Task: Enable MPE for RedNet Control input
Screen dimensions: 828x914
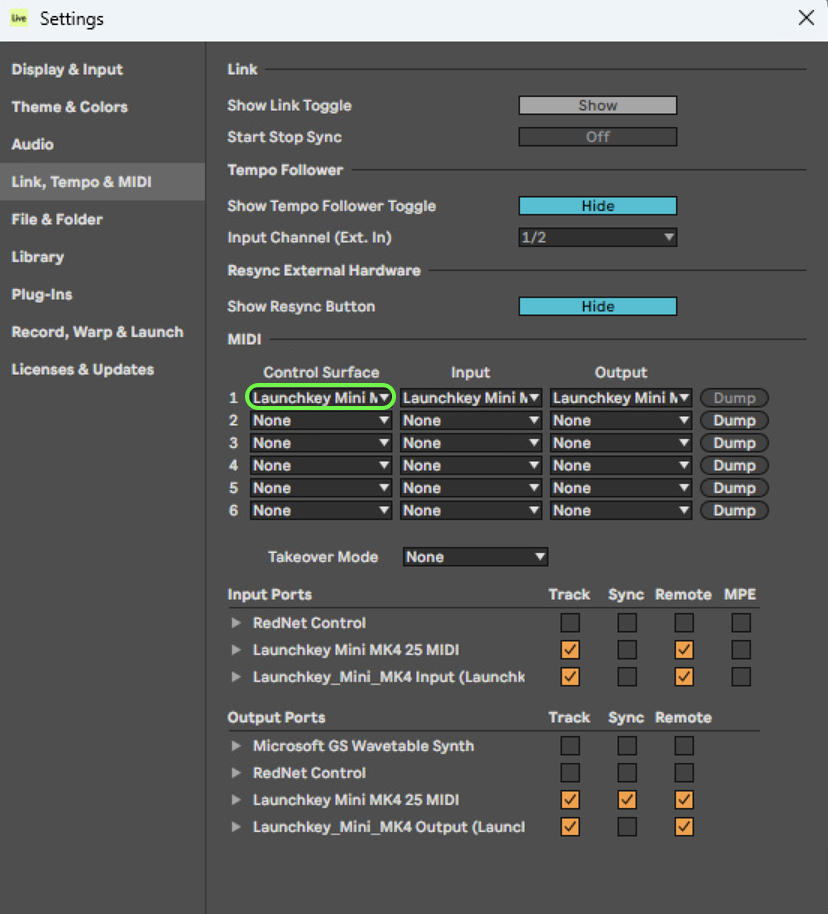Action: coord(741,623)
